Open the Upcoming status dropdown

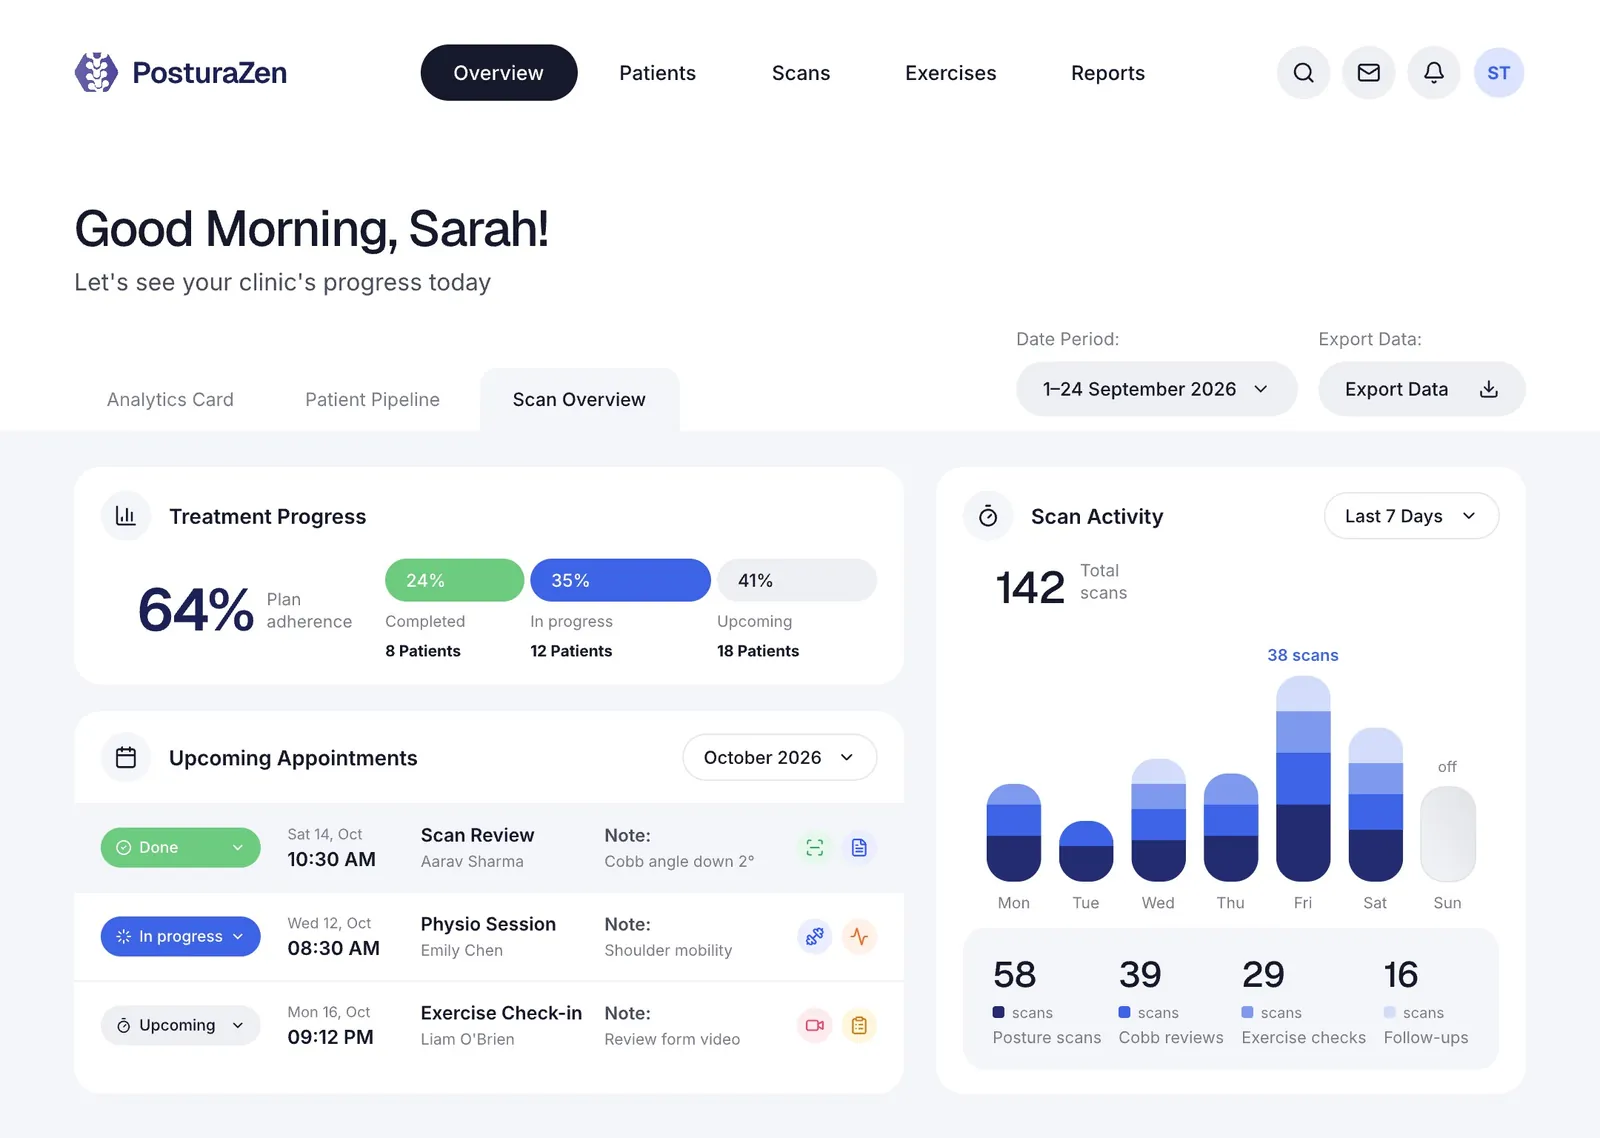tap(180, 1025)
